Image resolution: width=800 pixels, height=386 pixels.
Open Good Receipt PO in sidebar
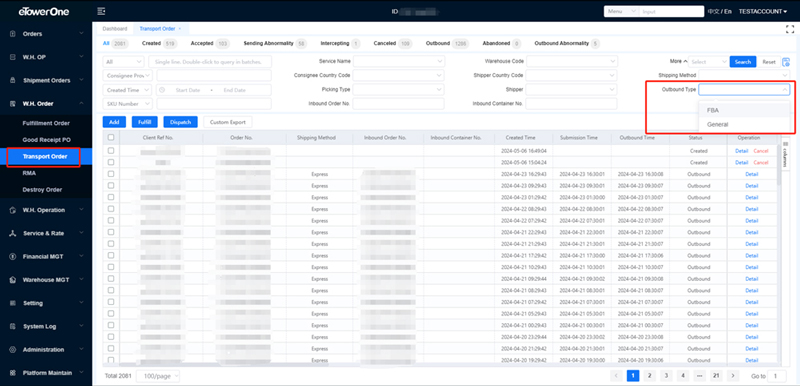(x=46, y=140)
